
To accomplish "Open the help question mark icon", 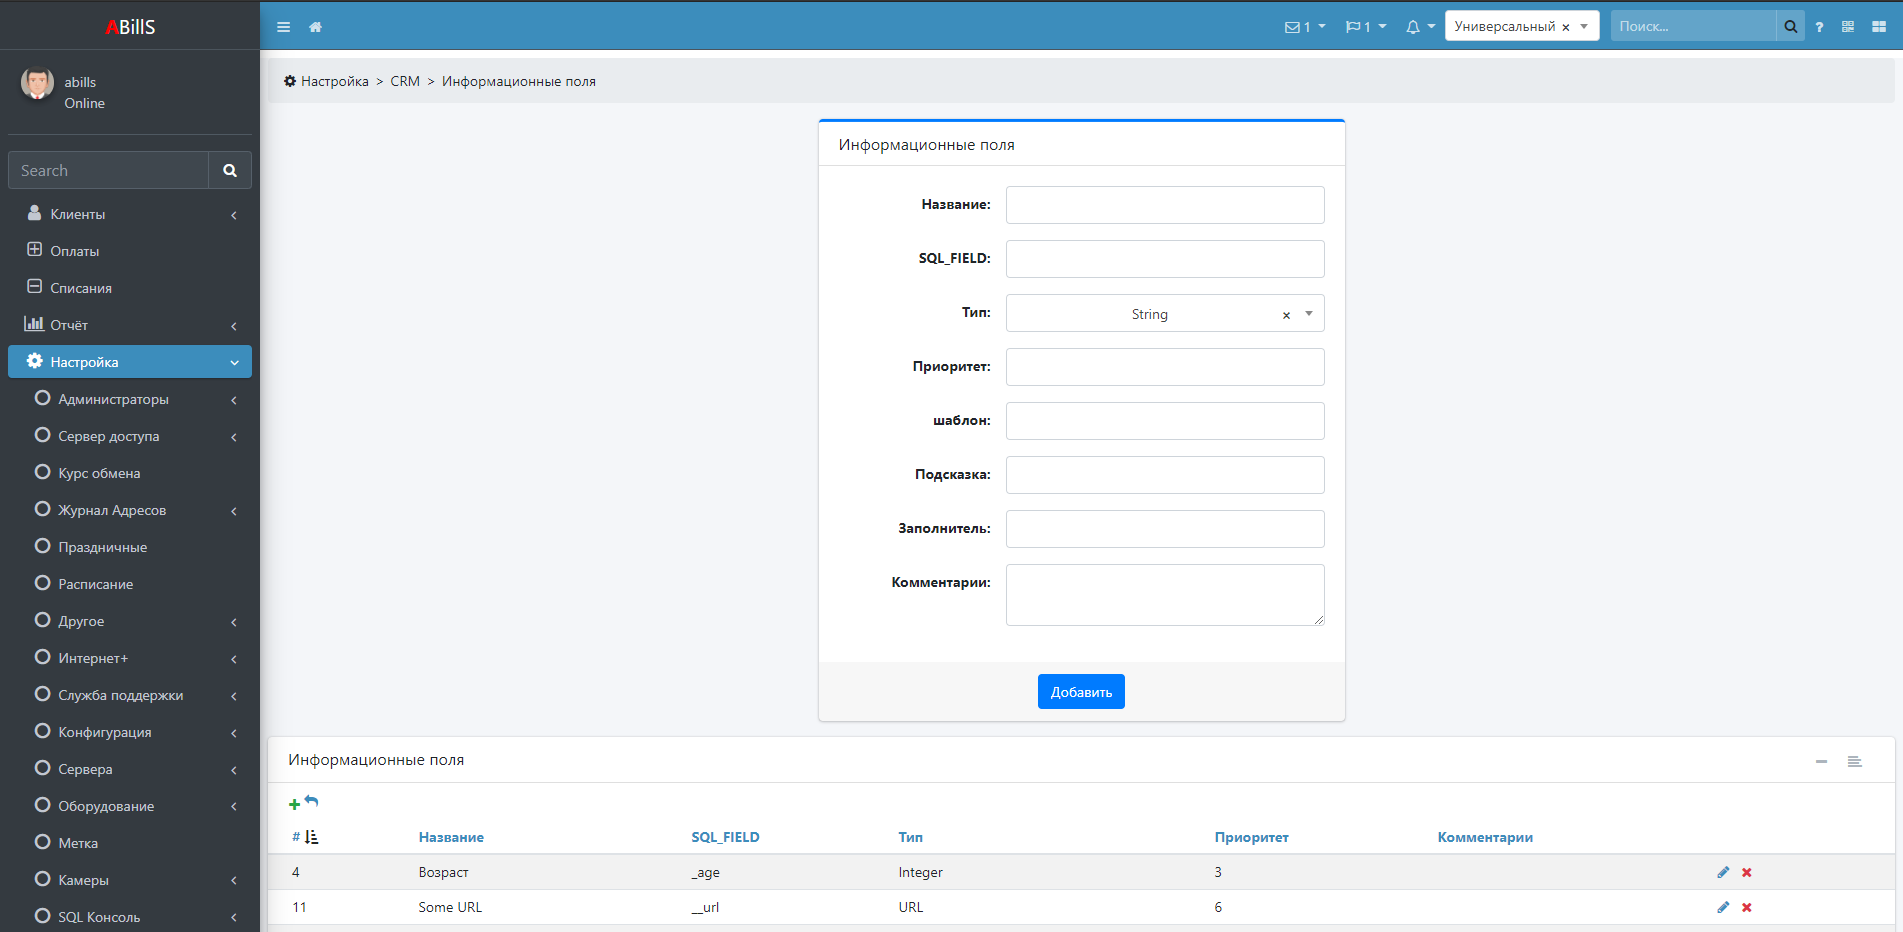I will click(x=1819, y=27).
